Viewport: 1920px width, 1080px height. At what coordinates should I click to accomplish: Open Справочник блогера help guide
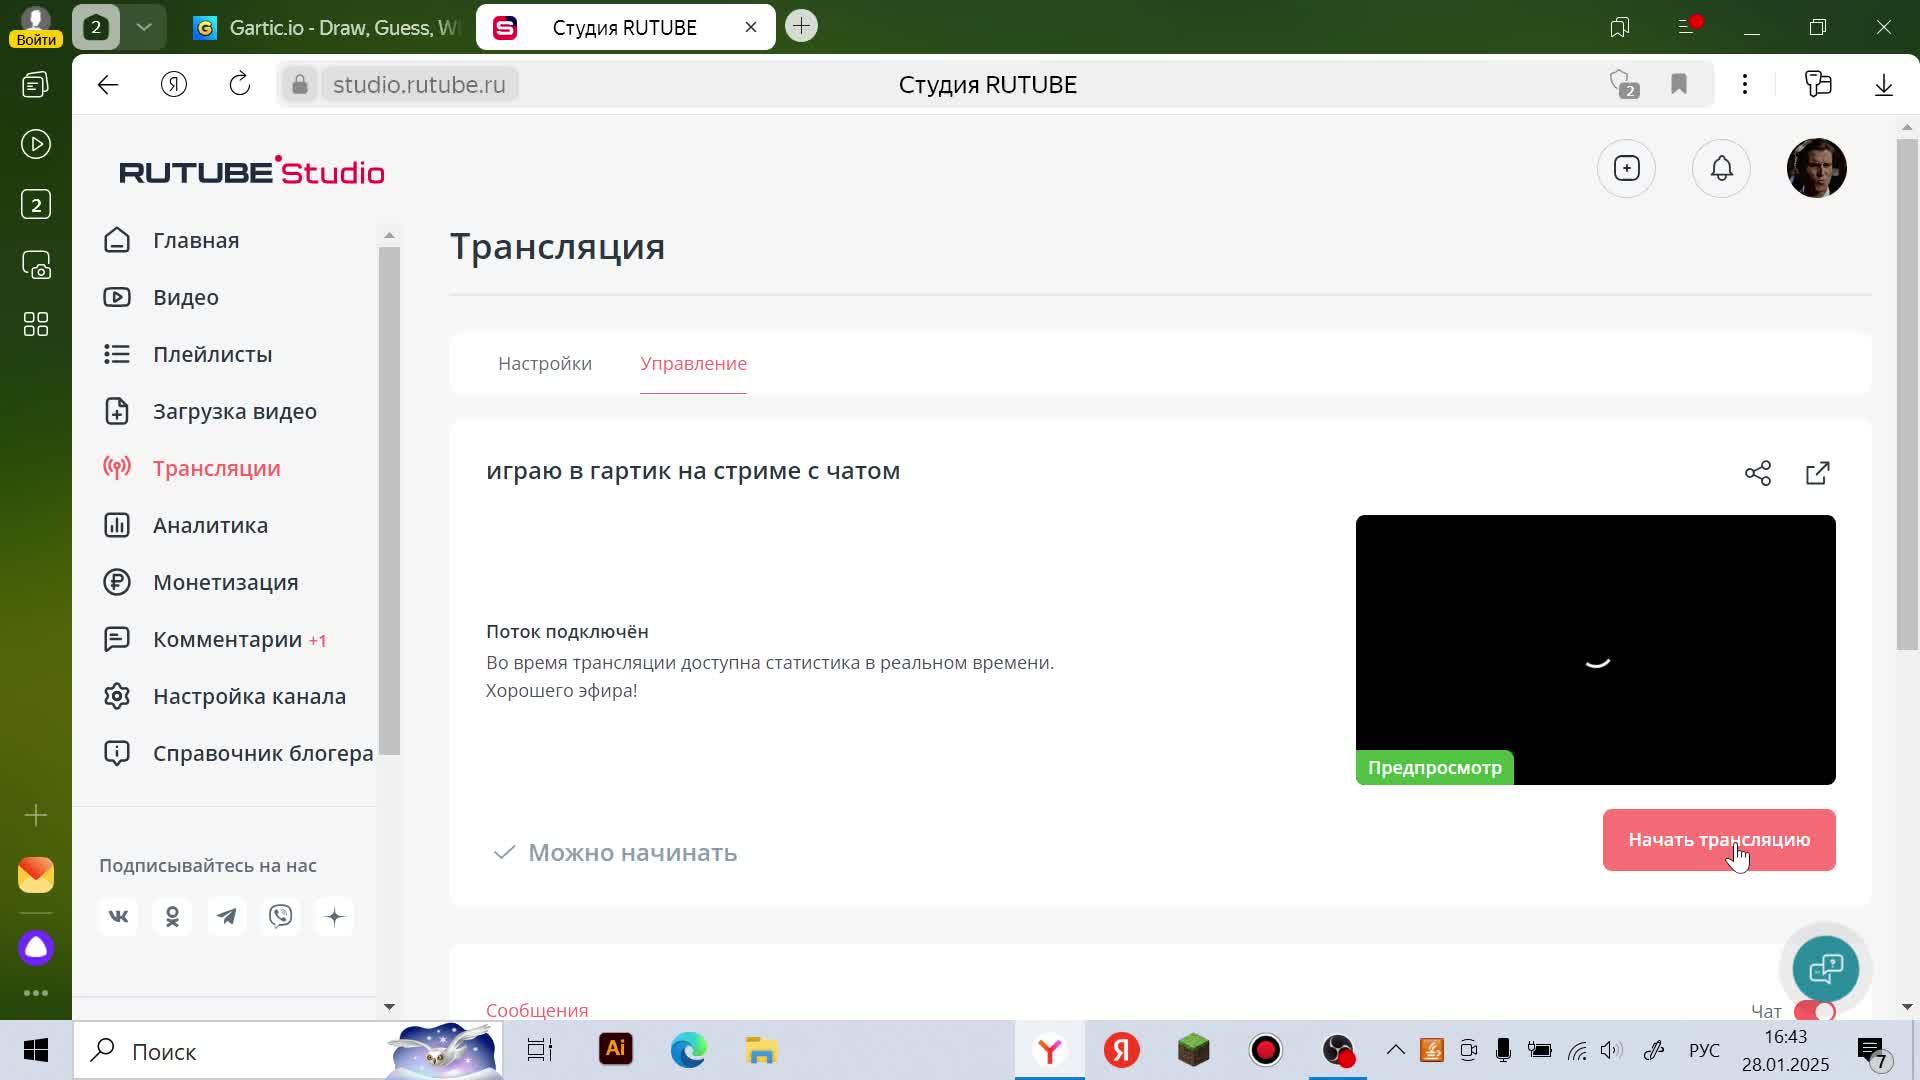(x=238, y=753)
